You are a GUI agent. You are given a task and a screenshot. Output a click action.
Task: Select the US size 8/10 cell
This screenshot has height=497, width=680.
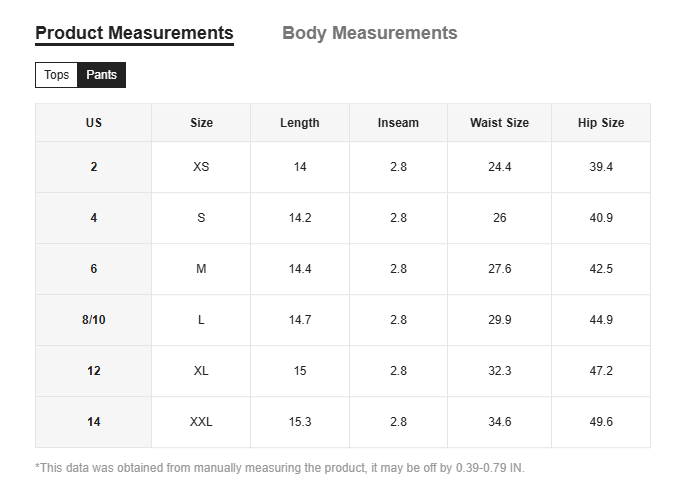point(94,320)
